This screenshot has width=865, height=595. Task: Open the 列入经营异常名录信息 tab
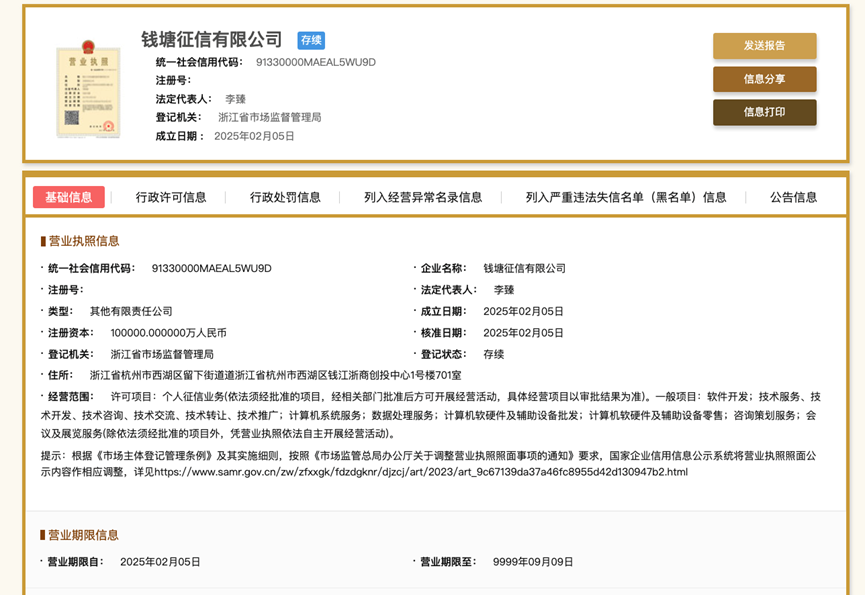(x=423, y=197)
